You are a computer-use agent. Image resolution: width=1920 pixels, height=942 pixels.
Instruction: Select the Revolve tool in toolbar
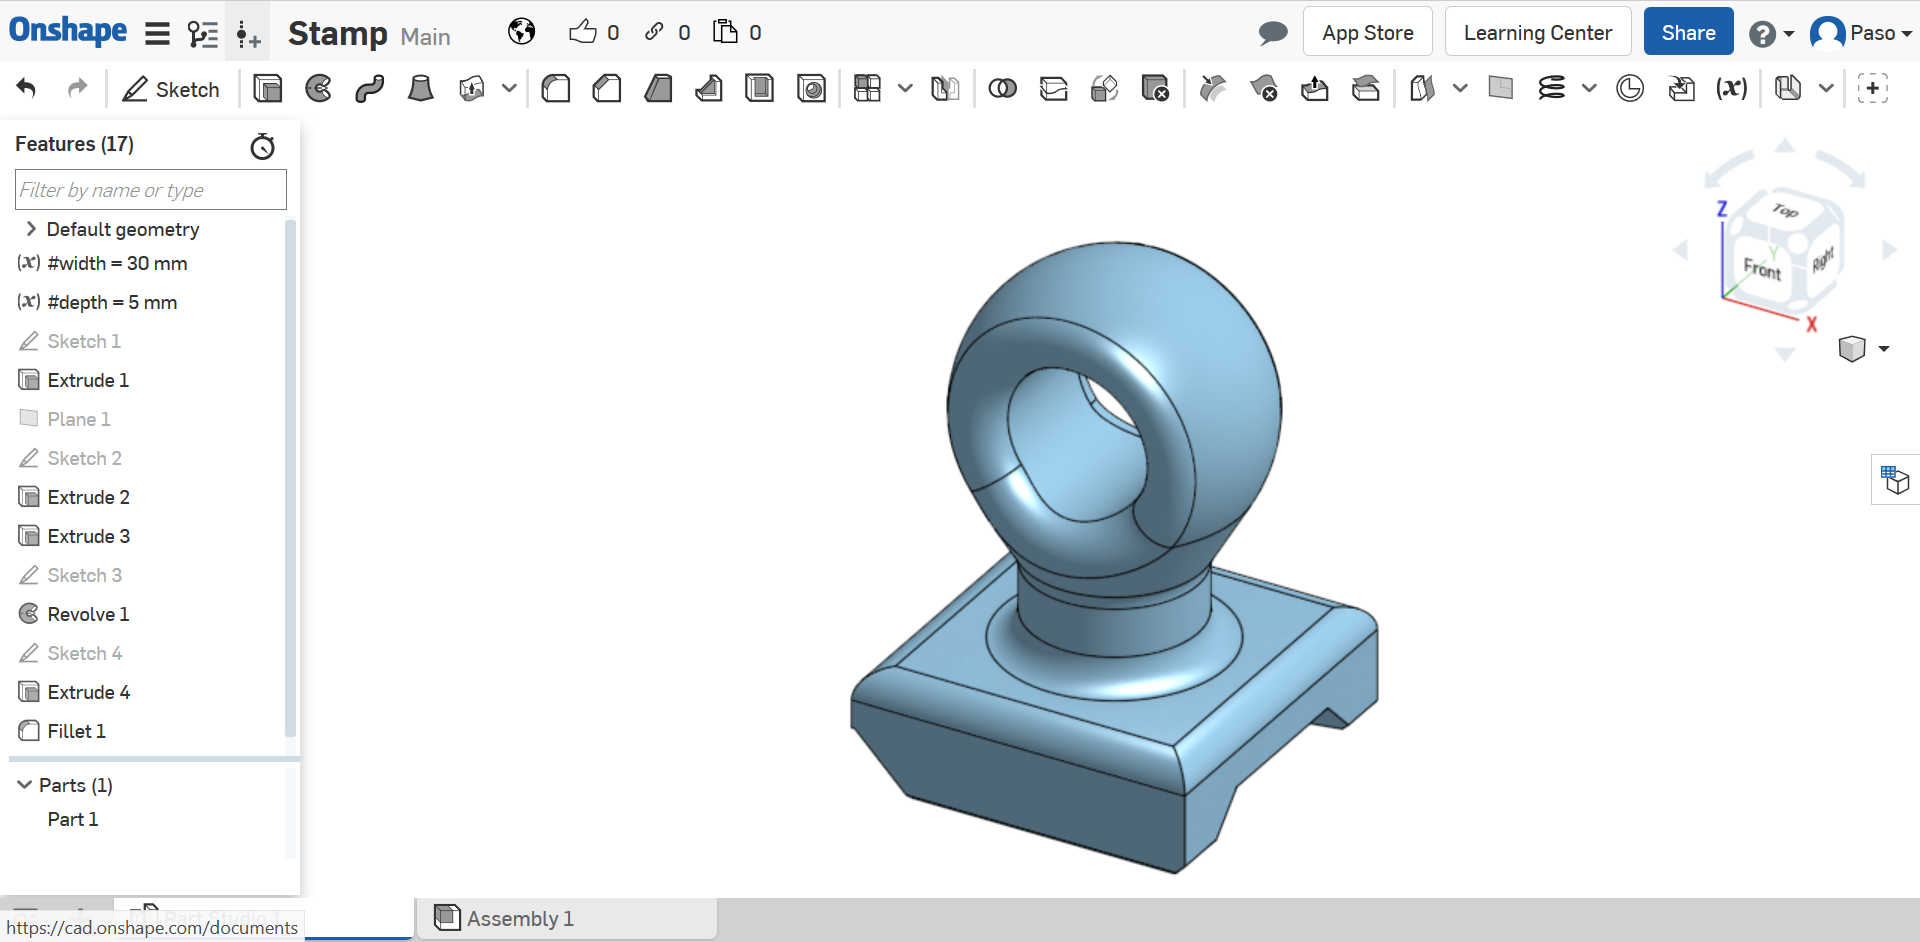coord(318,89)
